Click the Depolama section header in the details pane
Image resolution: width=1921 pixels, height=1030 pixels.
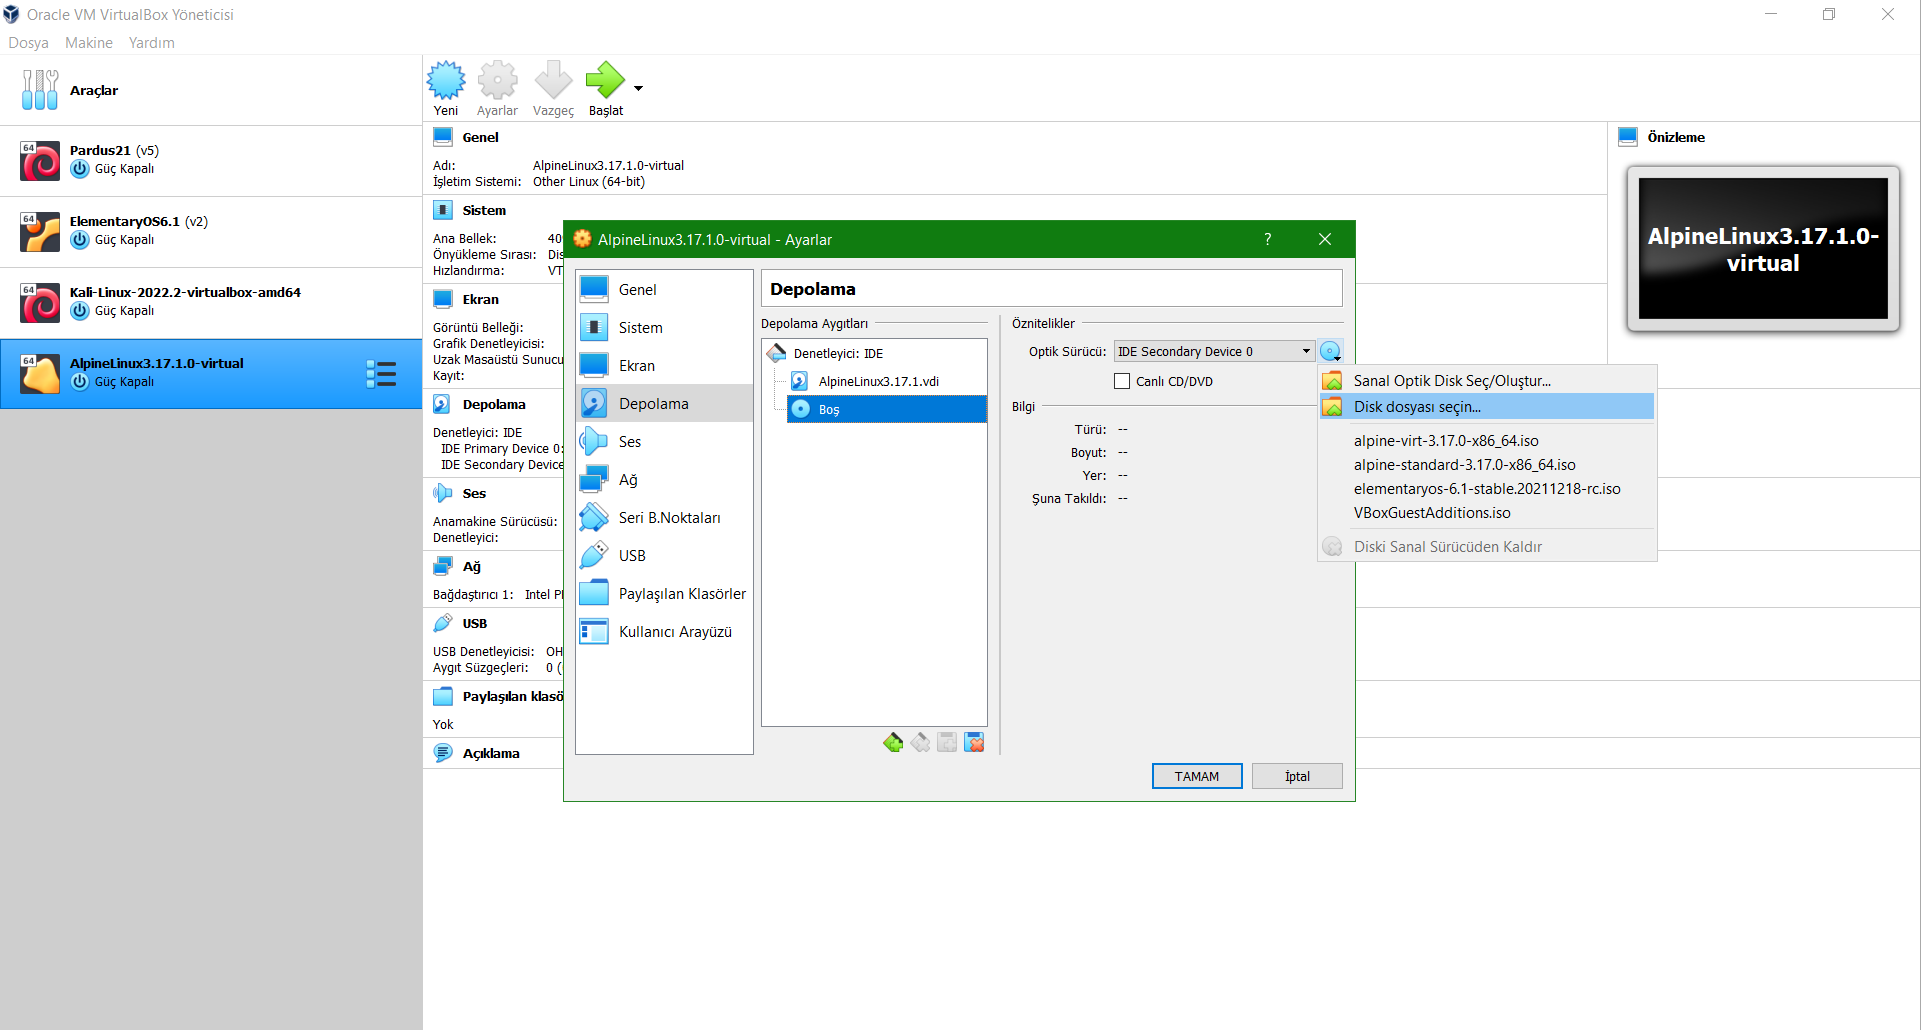click(x=494, y=404)
